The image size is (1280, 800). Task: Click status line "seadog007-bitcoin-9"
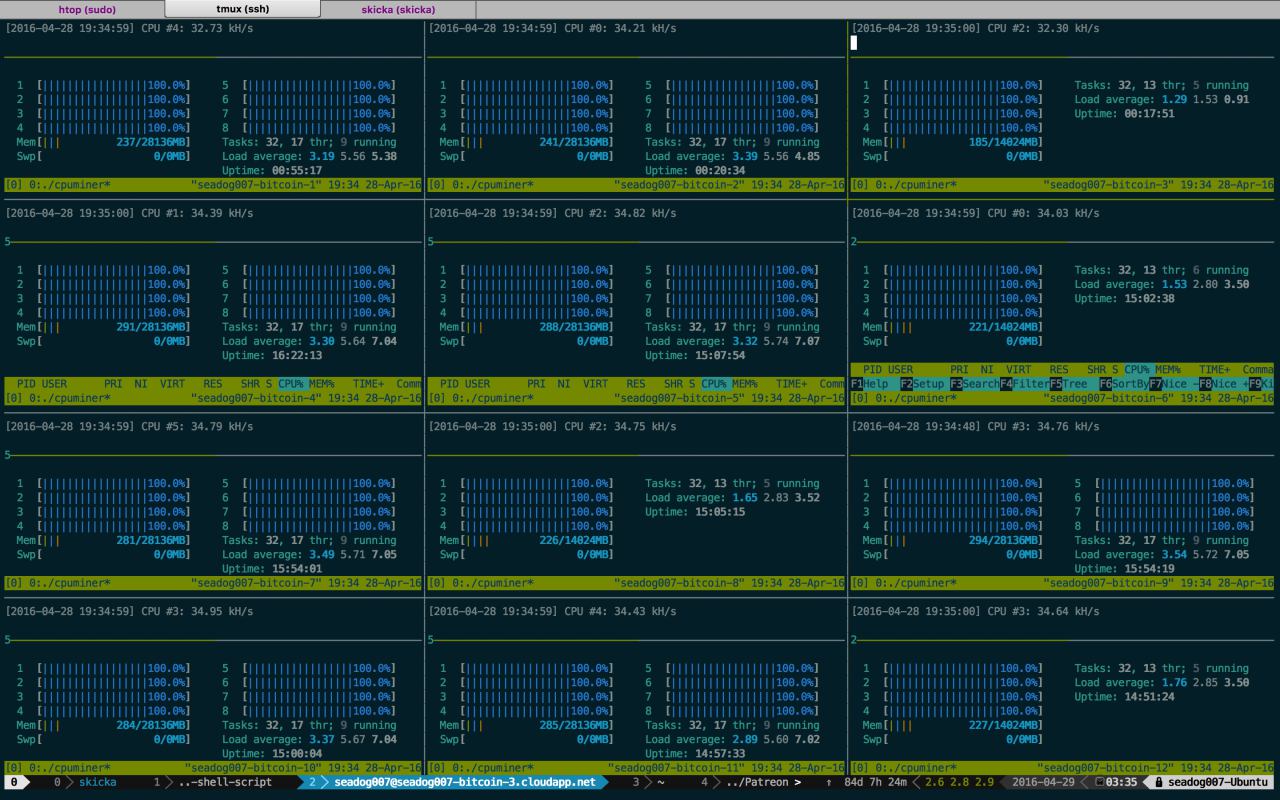click(x=1108, y=583)
